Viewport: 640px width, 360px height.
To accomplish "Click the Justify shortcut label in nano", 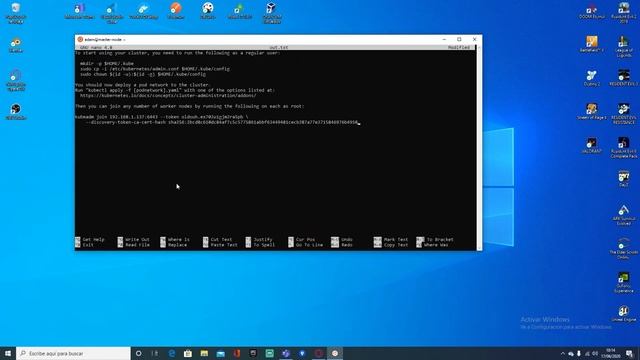I will 263,240.
